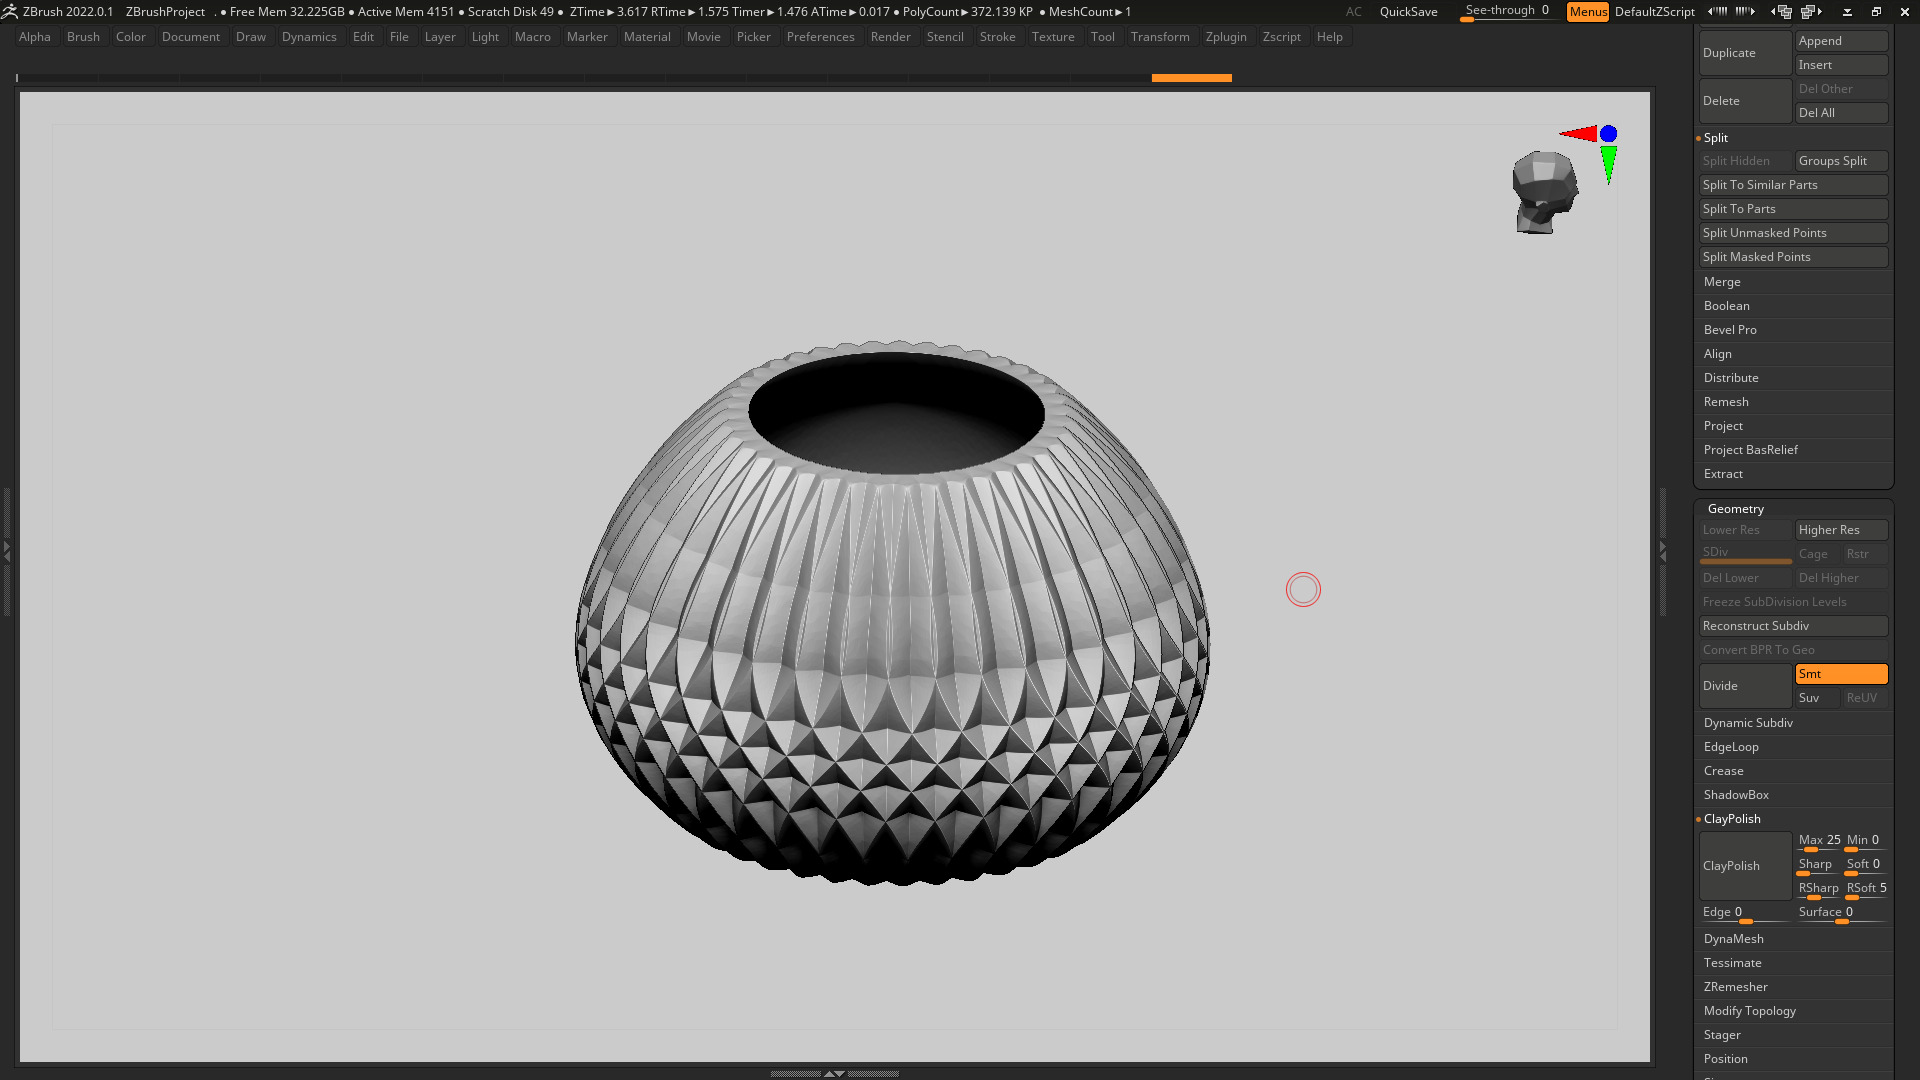
Task: Load next UI layout icon
Action: (1812, 11)
